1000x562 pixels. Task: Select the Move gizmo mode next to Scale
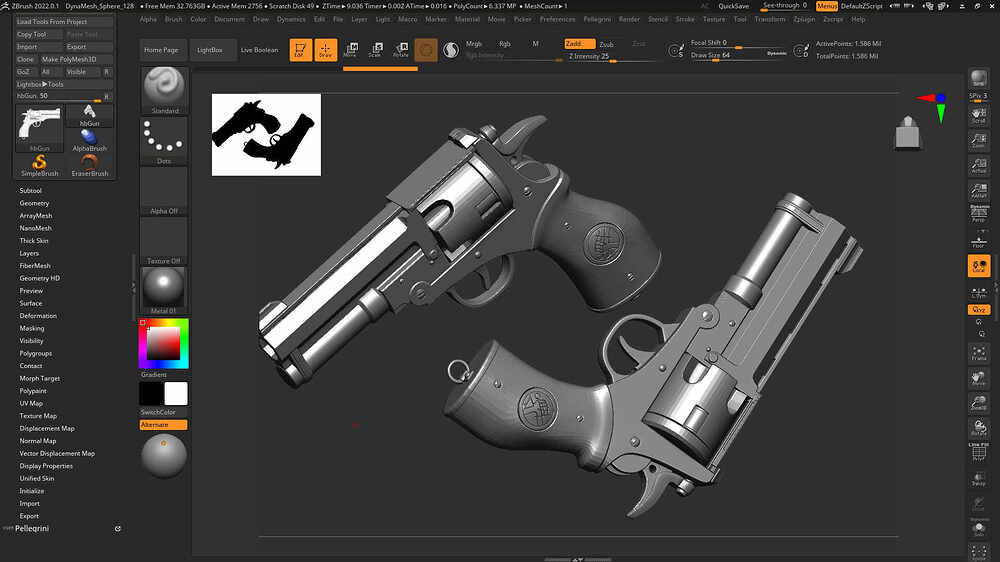click(x=350, y=50)
